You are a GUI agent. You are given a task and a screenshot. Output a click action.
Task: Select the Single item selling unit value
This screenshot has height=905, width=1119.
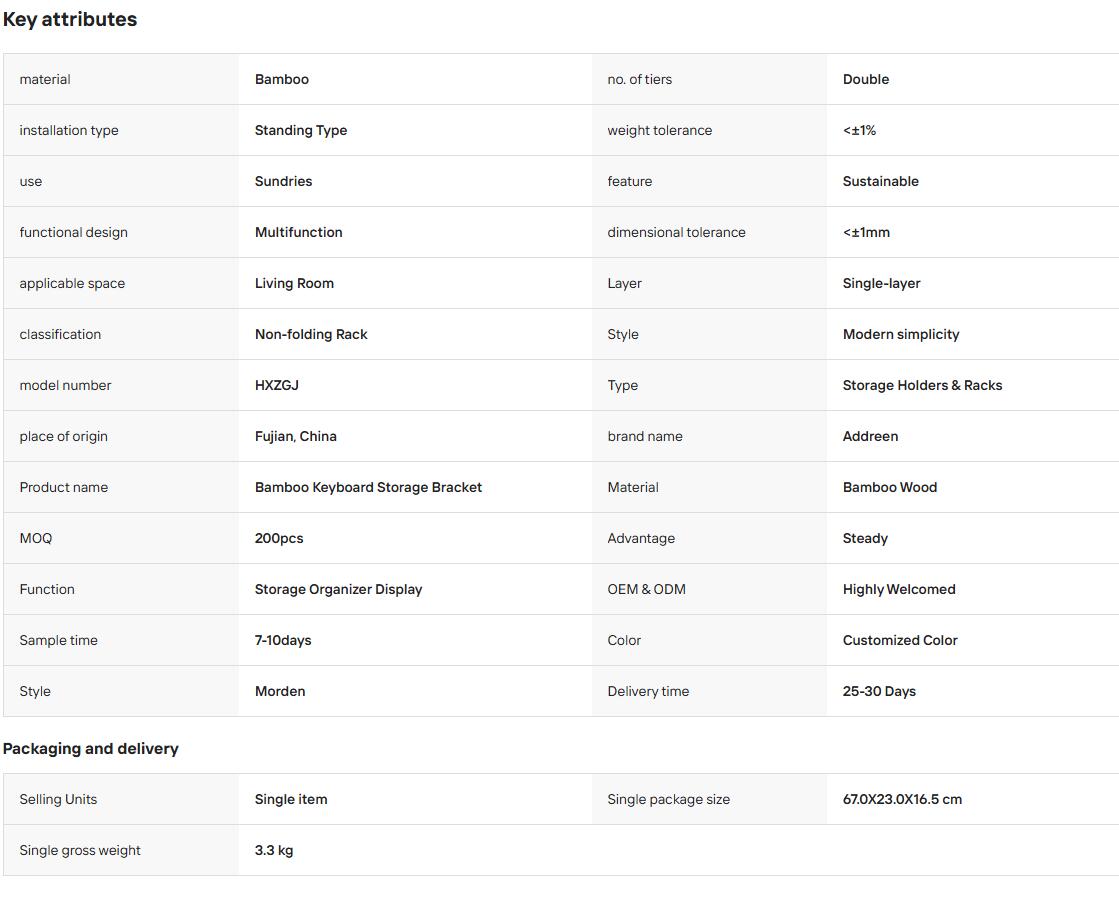pos(291,799)
